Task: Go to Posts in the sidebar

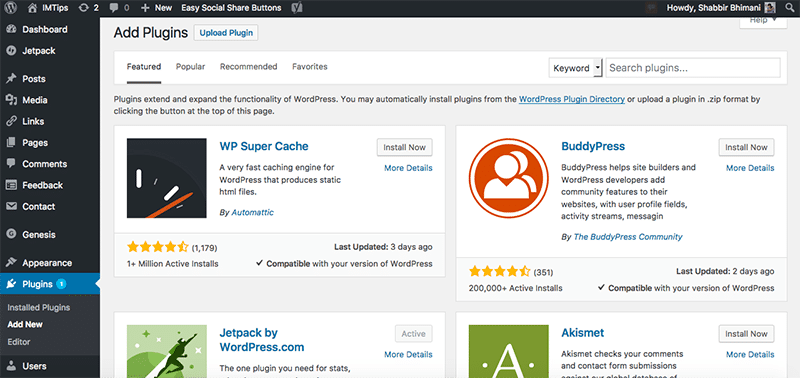Action: coord(50,79)
